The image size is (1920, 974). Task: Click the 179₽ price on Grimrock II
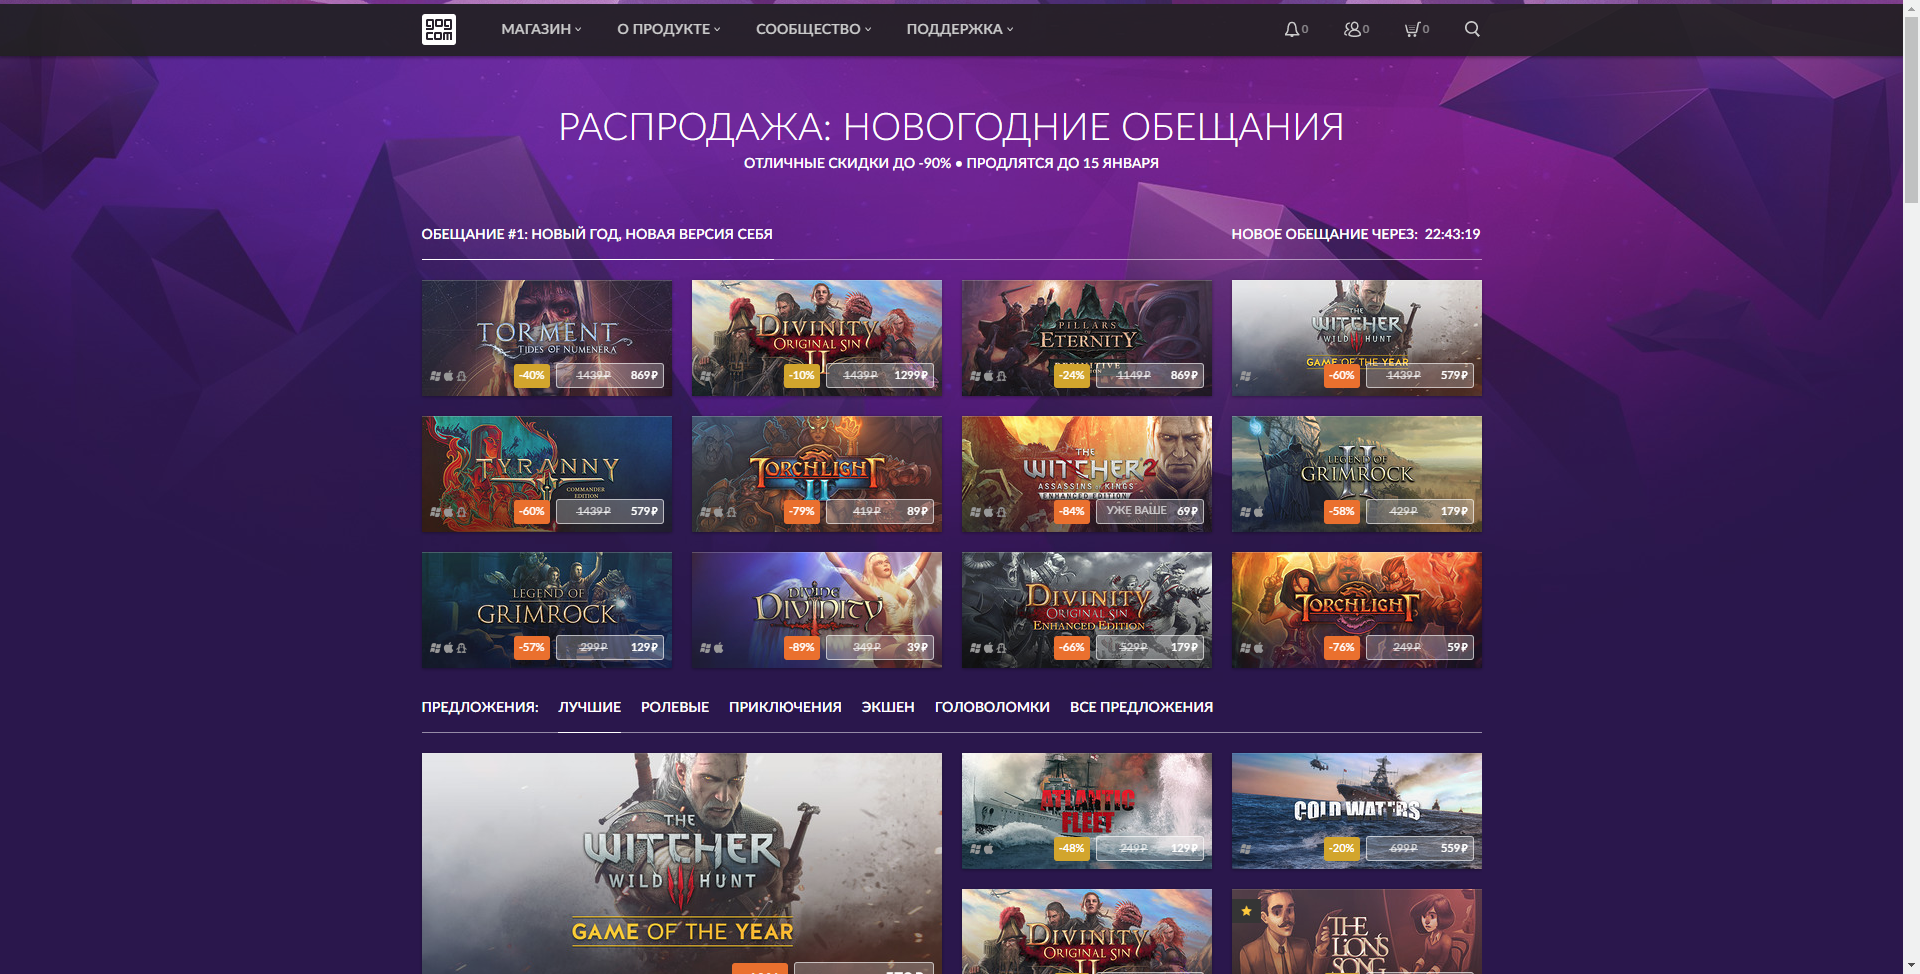coord(1454,512)
